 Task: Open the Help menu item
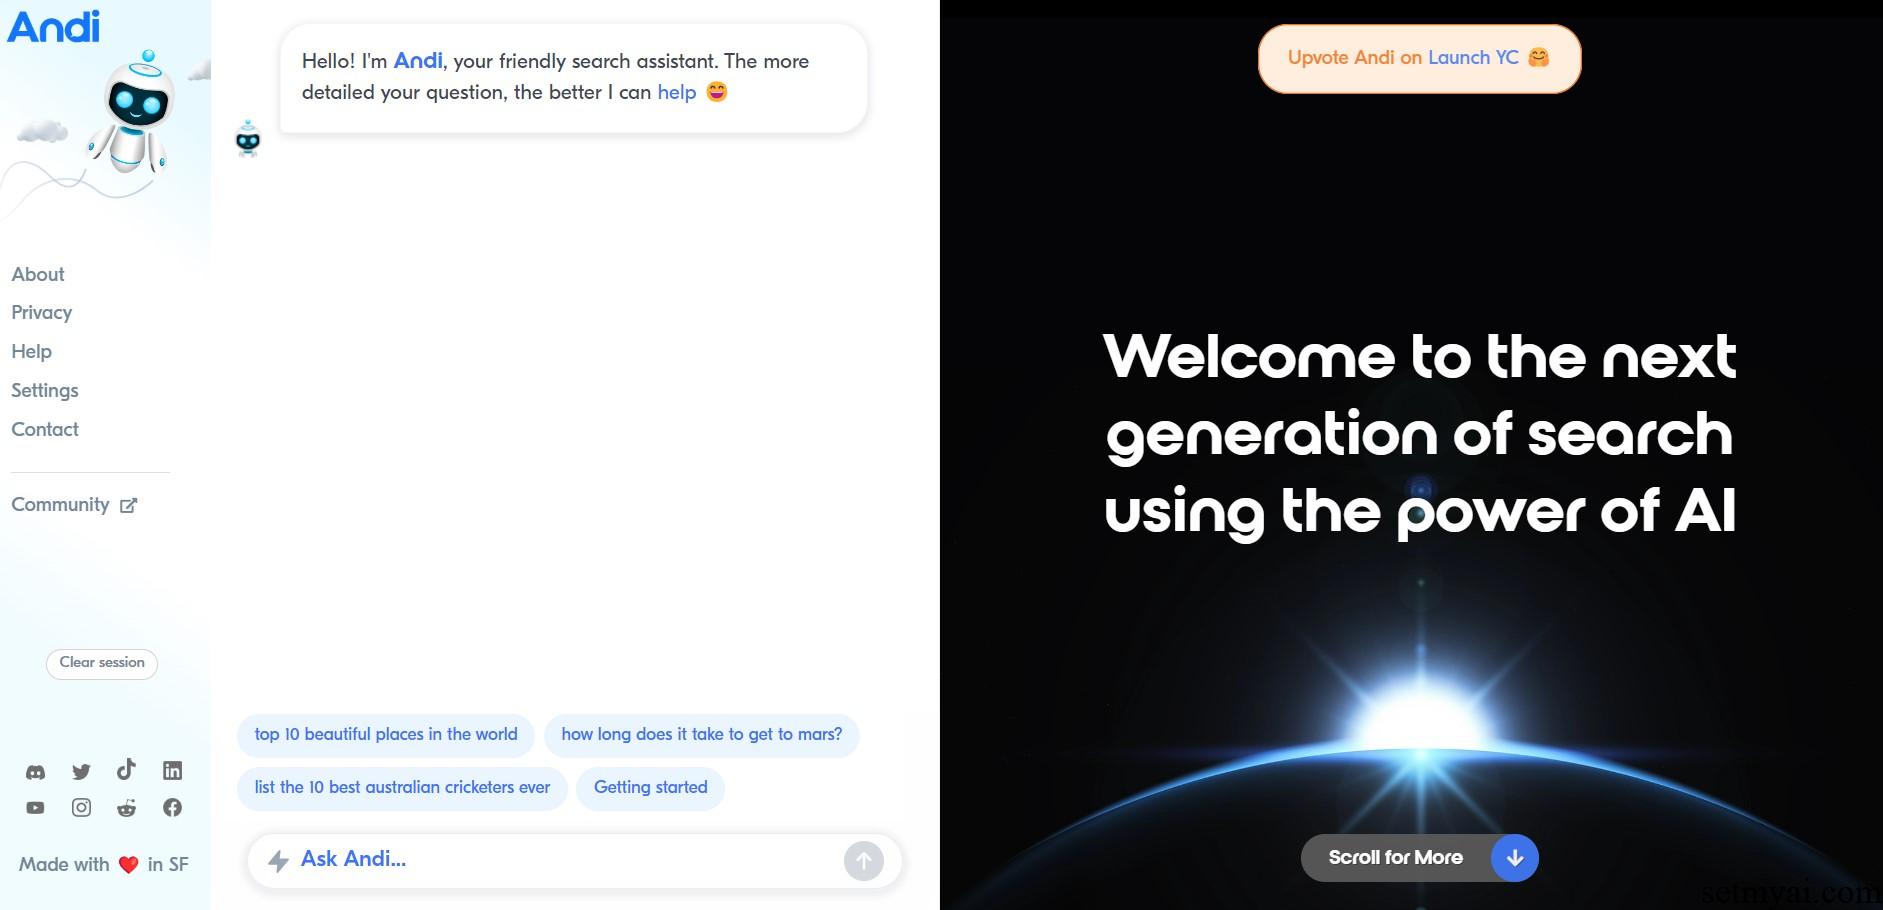pos(31,351)
